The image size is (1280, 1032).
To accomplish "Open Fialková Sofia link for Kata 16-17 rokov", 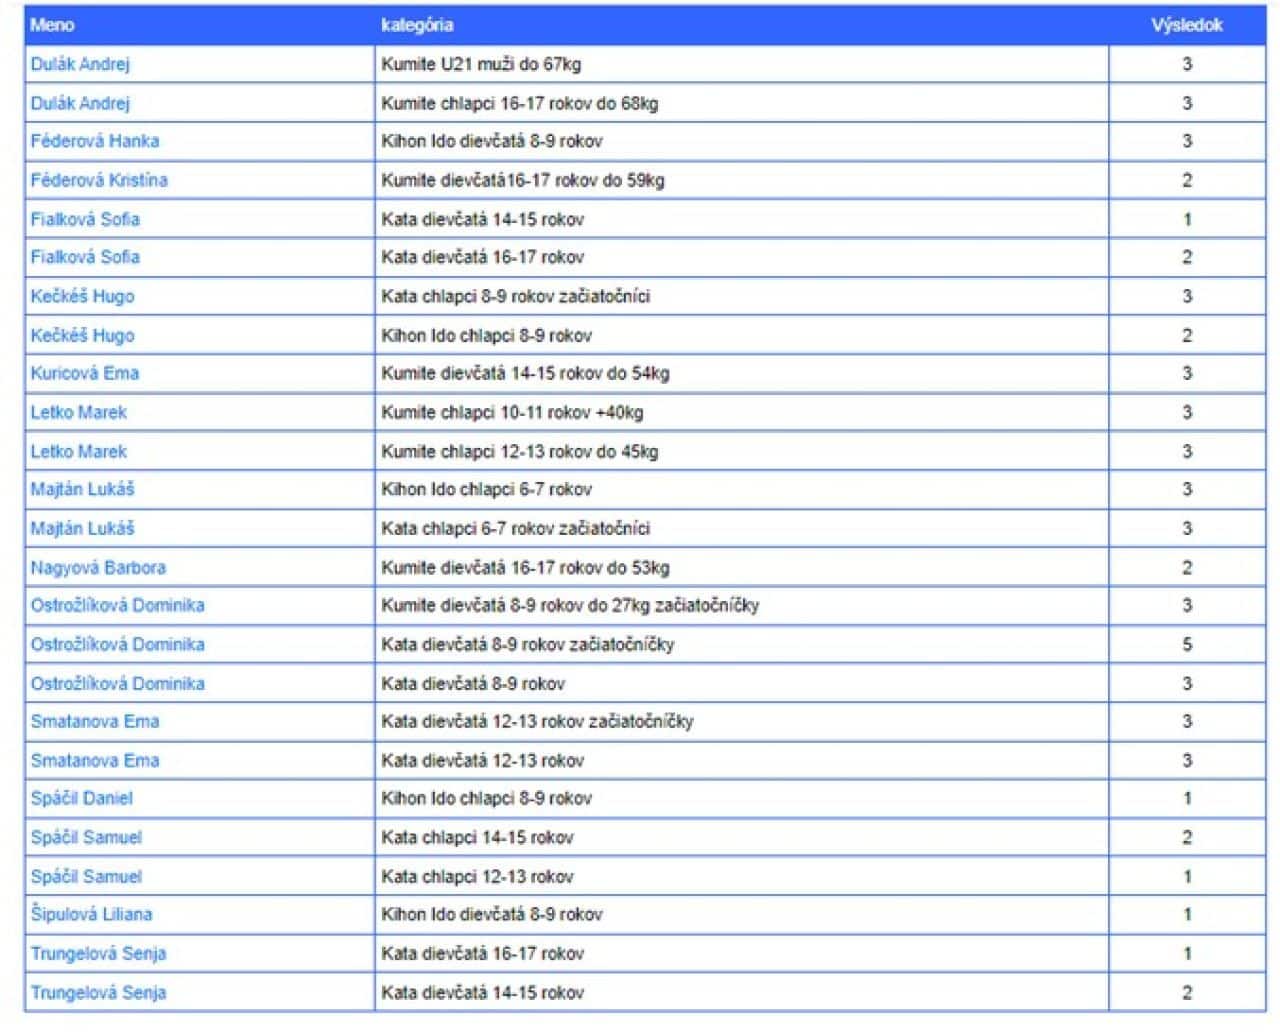I will [85, 257].
